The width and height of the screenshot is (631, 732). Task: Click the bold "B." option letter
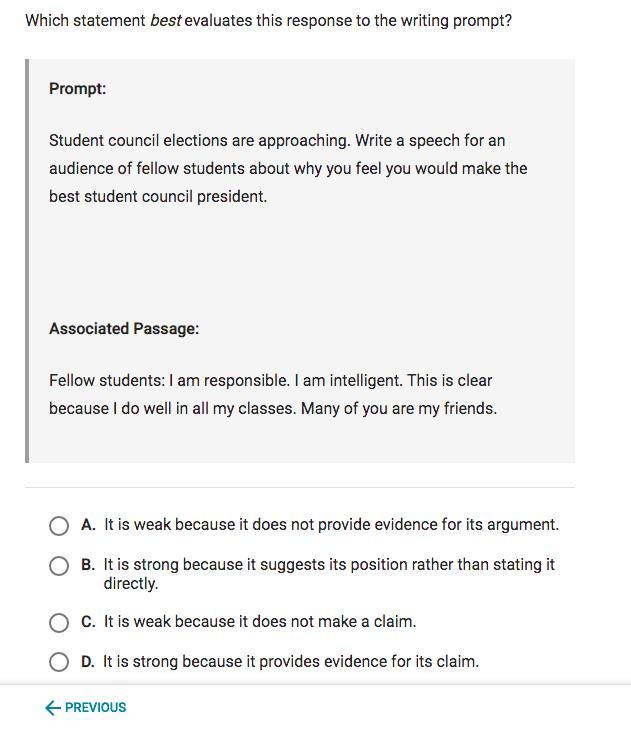point(89,565)
